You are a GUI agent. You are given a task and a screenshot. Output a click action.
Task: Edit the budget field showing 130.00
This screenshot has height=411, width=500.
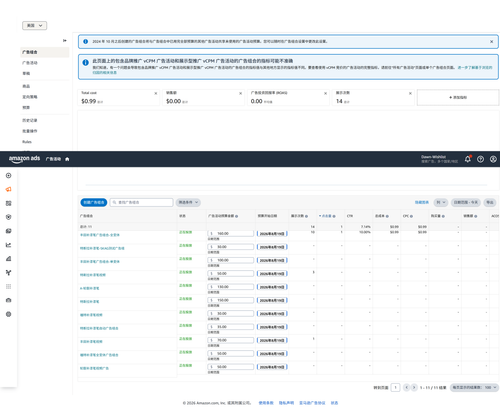[231, 287]
